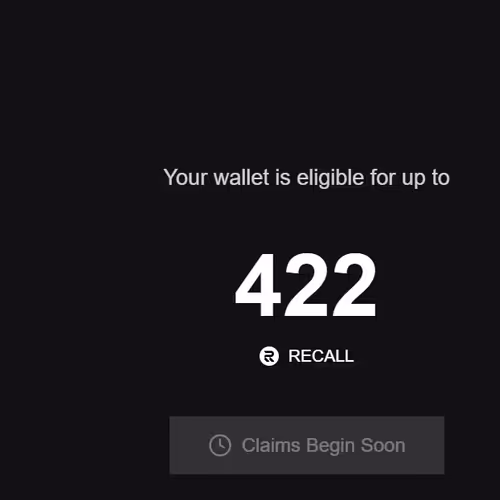Screen dimensions: 500x500
Task: Select the "Claims Begin Soon" text label
Action: coord(323,445)
